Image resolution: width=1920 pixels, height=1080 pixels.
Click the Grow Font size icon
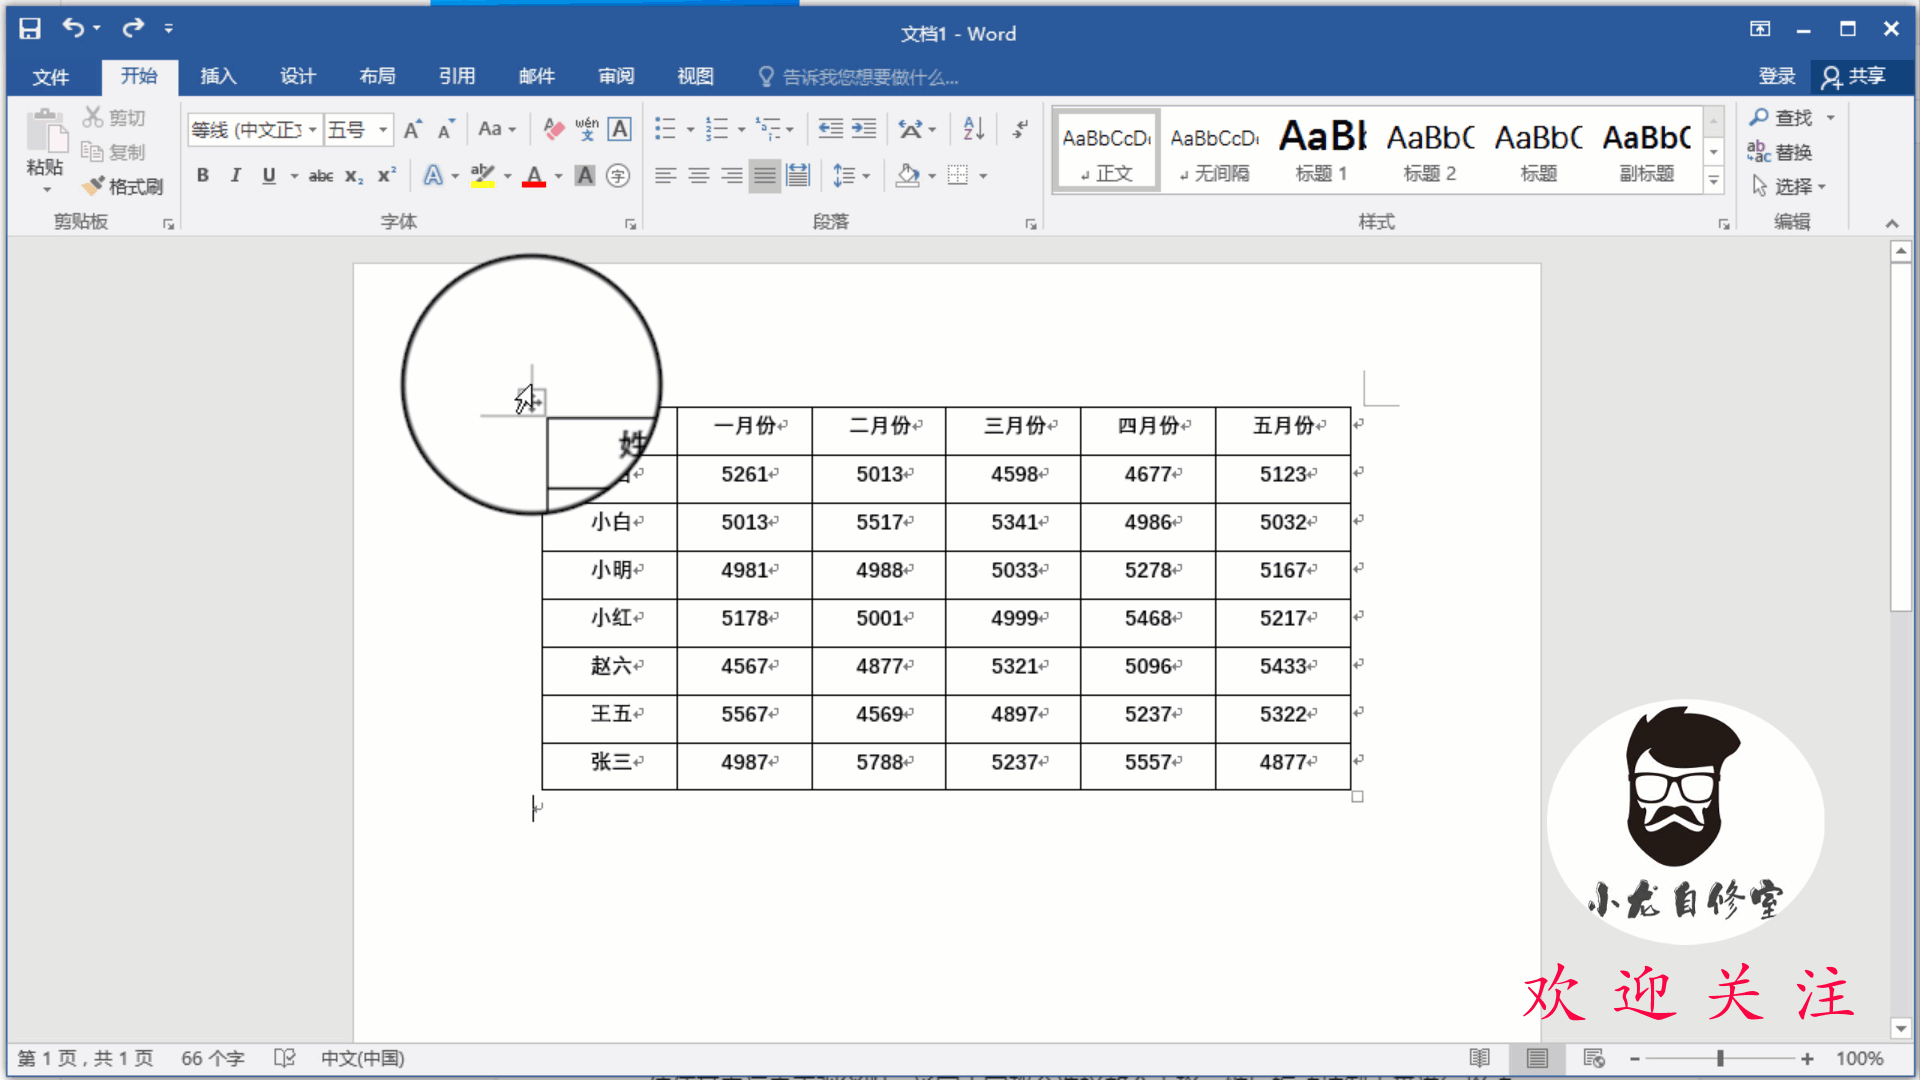(412, 129)
